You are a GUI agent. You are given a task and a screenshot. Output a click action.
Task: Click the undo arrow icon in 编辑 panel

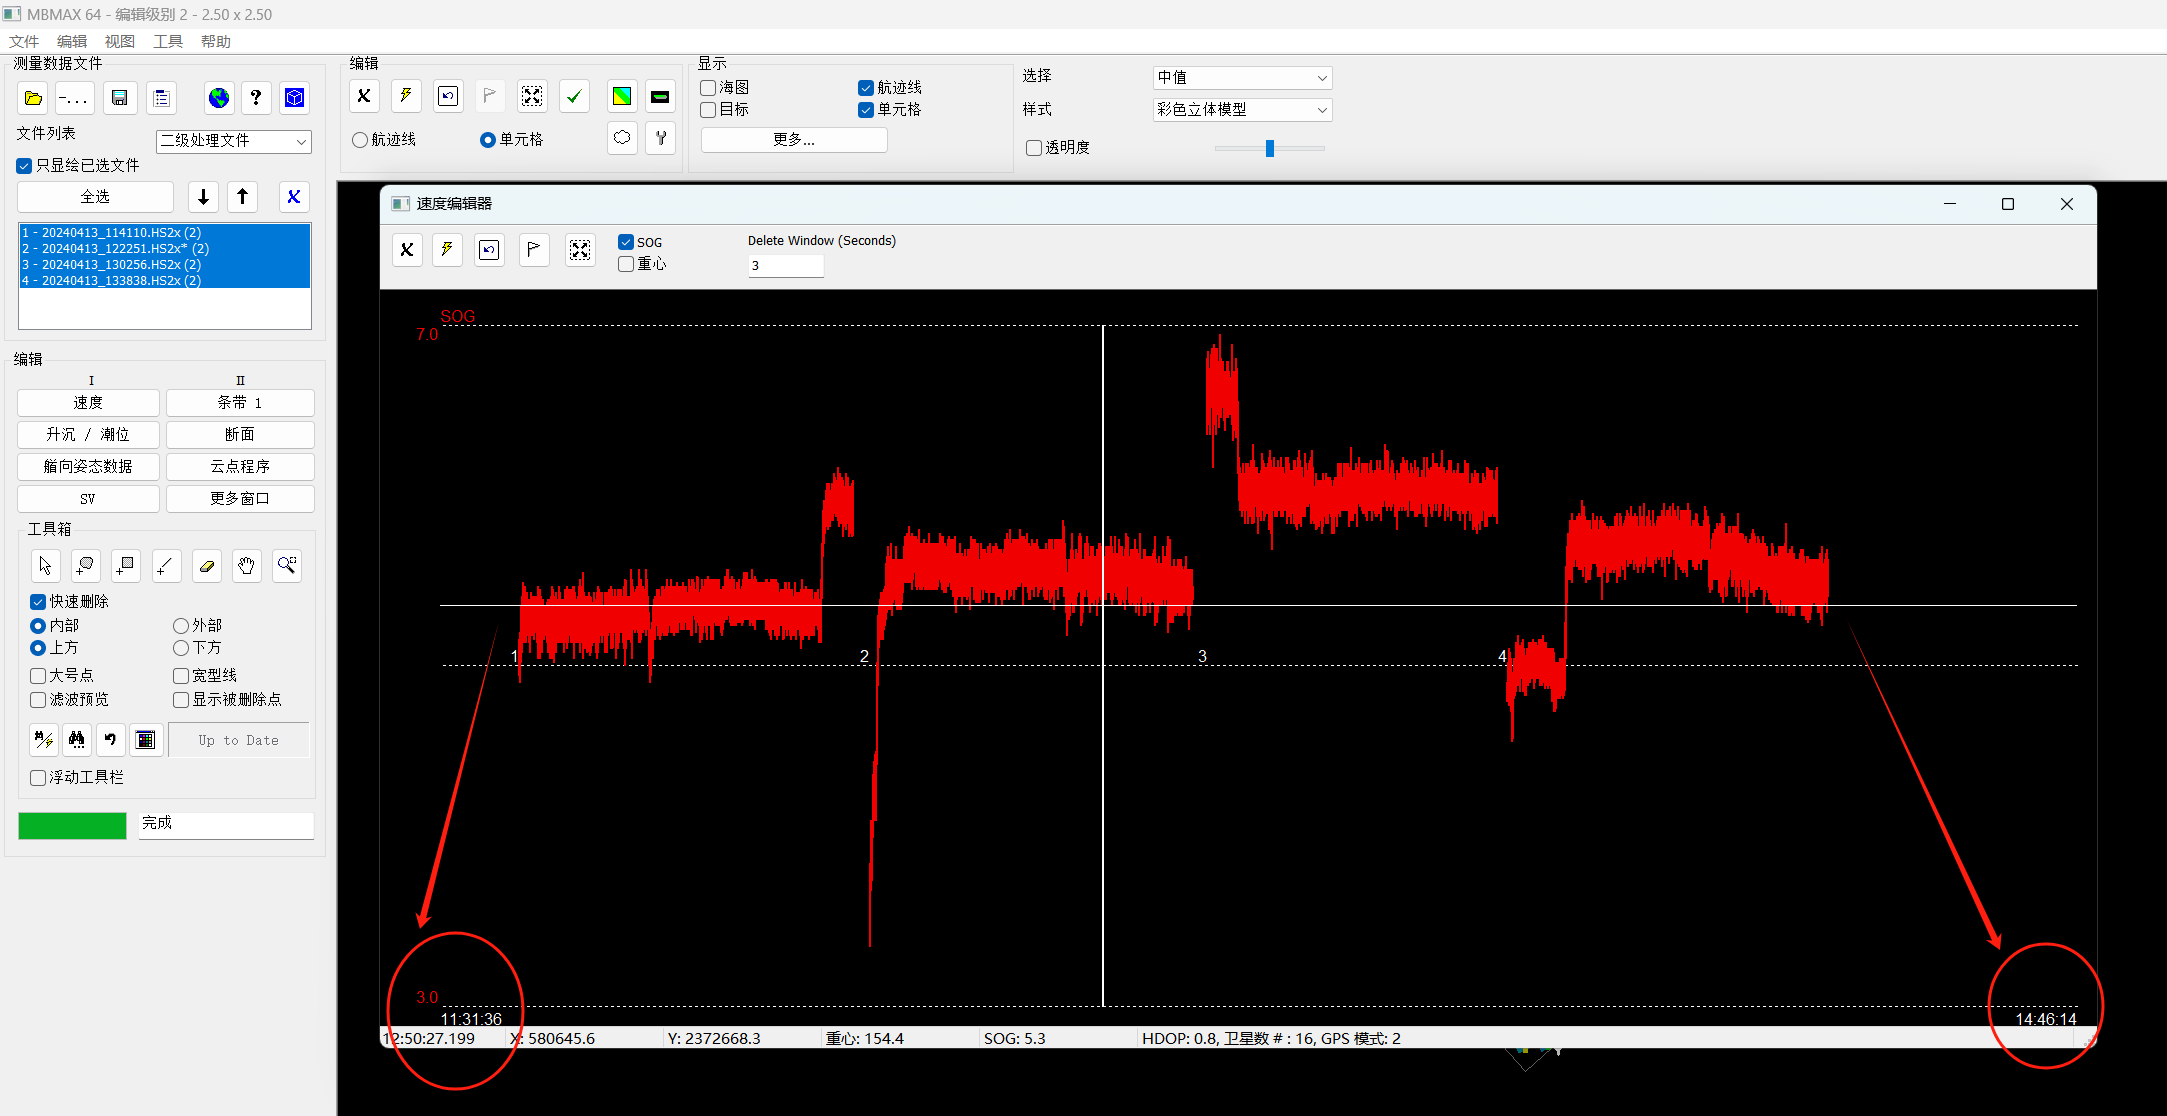tap(447, 95)
